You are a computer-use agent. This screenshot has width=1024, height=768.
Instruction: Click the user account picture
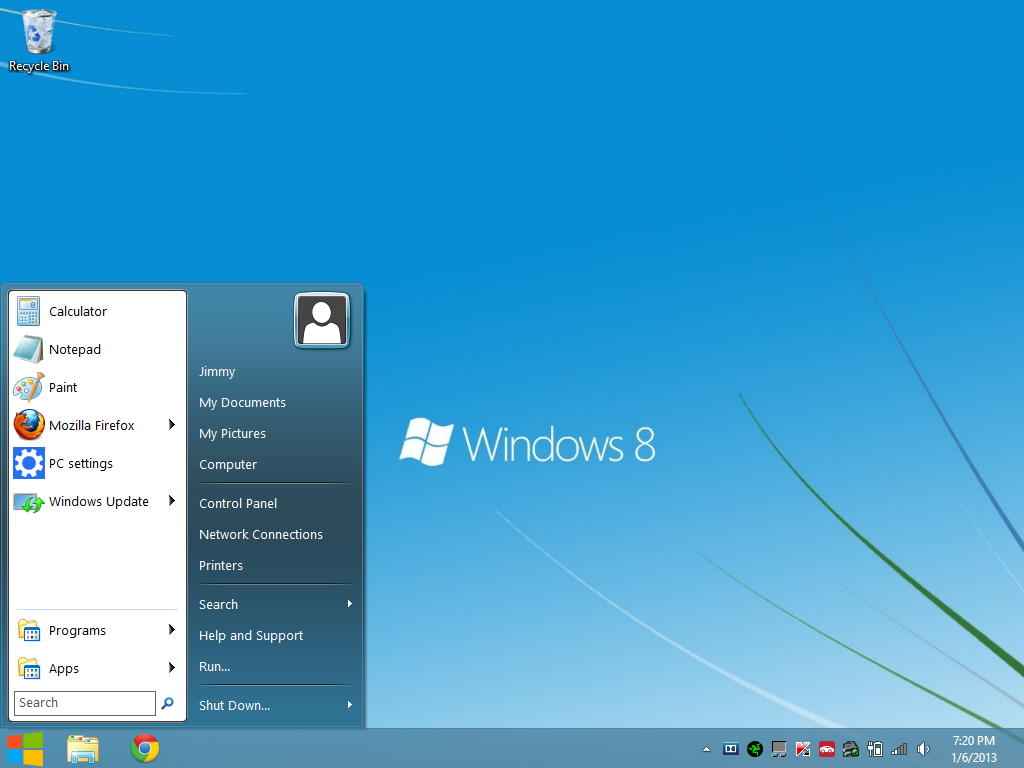pyautogui.click(x=322, y=320)
